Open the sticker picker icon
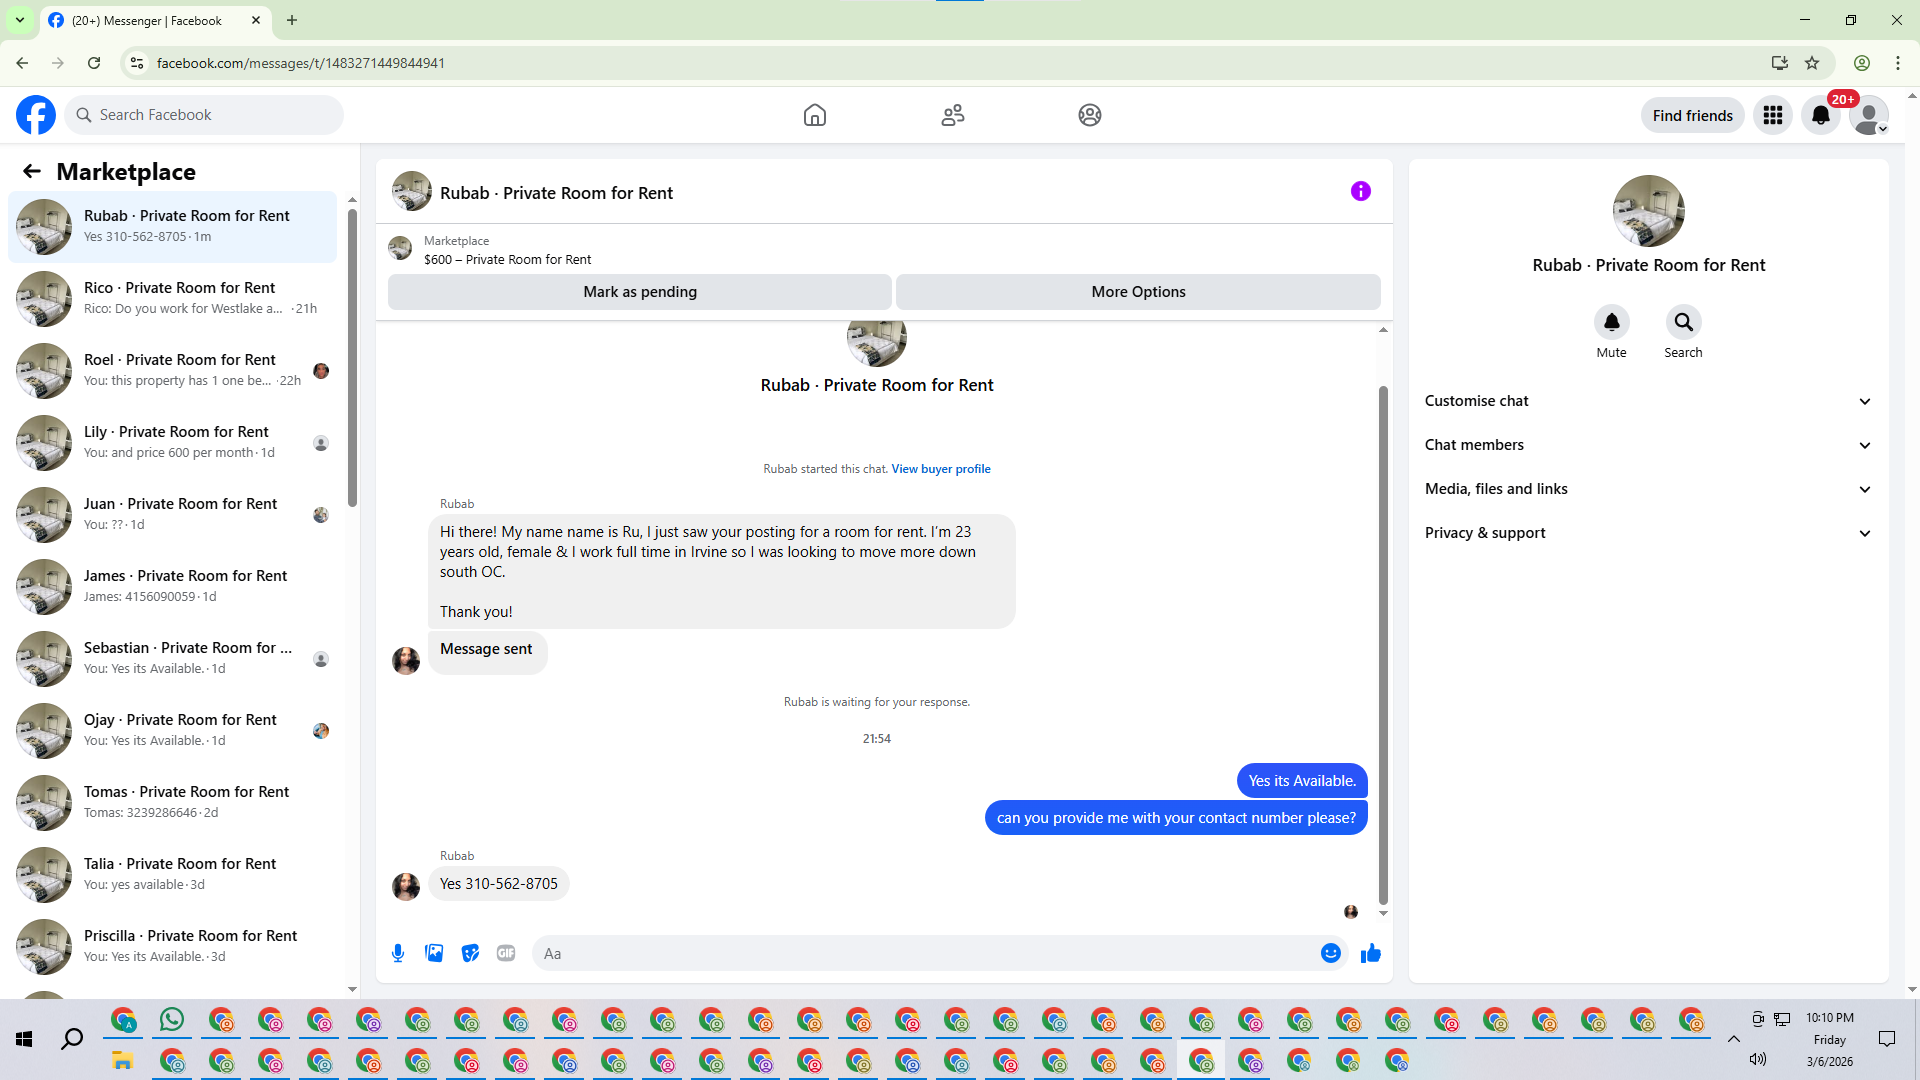This screenshot has height=1080, width=1920. point(470,953)
